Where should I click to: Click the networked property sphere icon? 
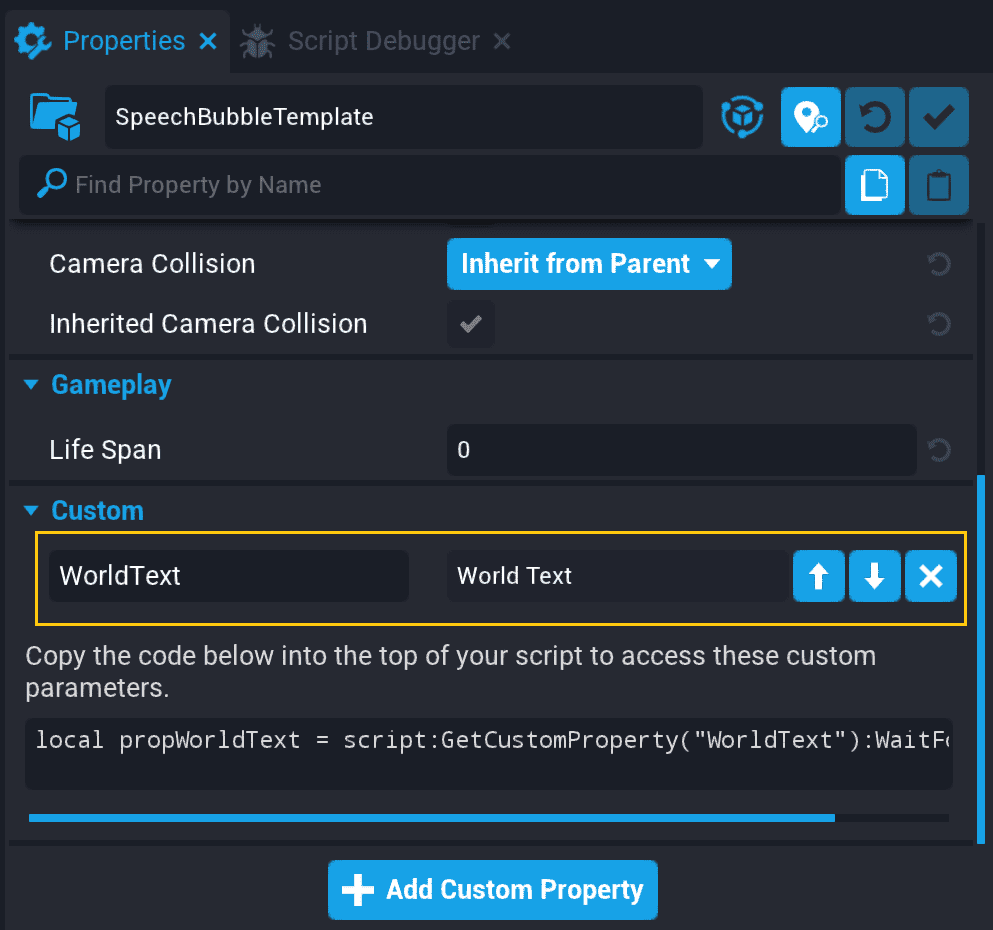(x=742, y=117)
